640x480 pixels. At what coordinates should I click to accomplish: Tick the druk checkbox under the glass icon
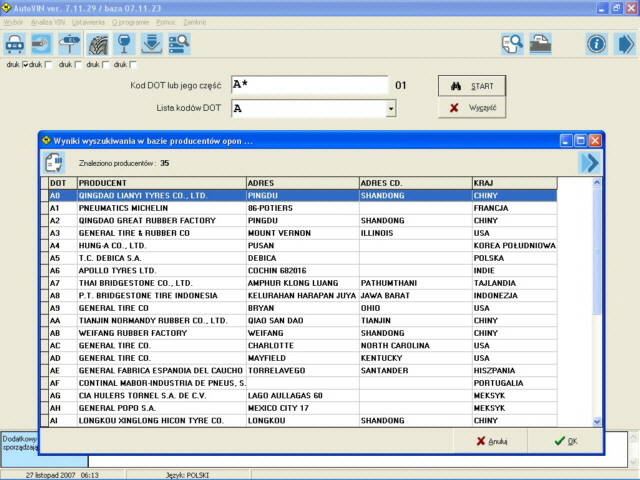tap(133, 64)
